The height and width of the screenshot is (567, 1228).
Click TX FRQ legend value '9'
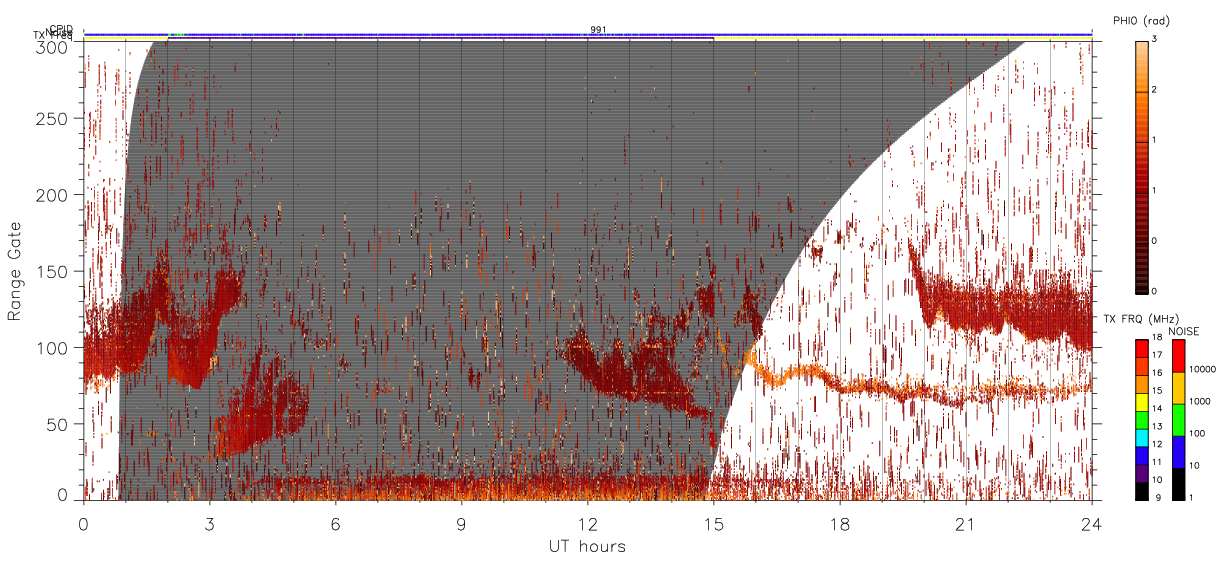(1159, 498)
